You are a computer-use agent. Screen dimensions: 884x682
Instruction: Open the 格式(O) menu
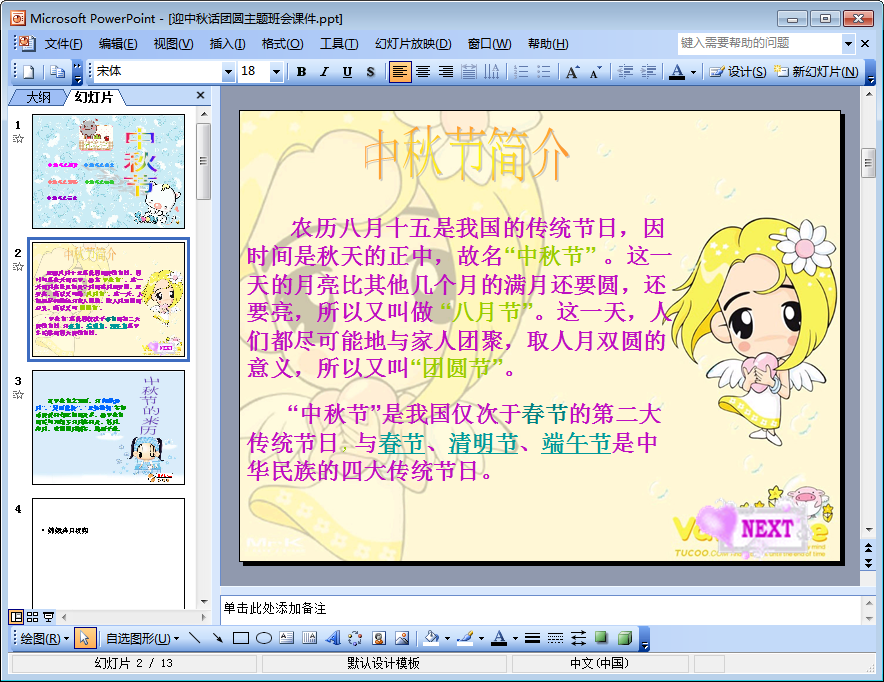pyautogui.click(x=282, y=44)
